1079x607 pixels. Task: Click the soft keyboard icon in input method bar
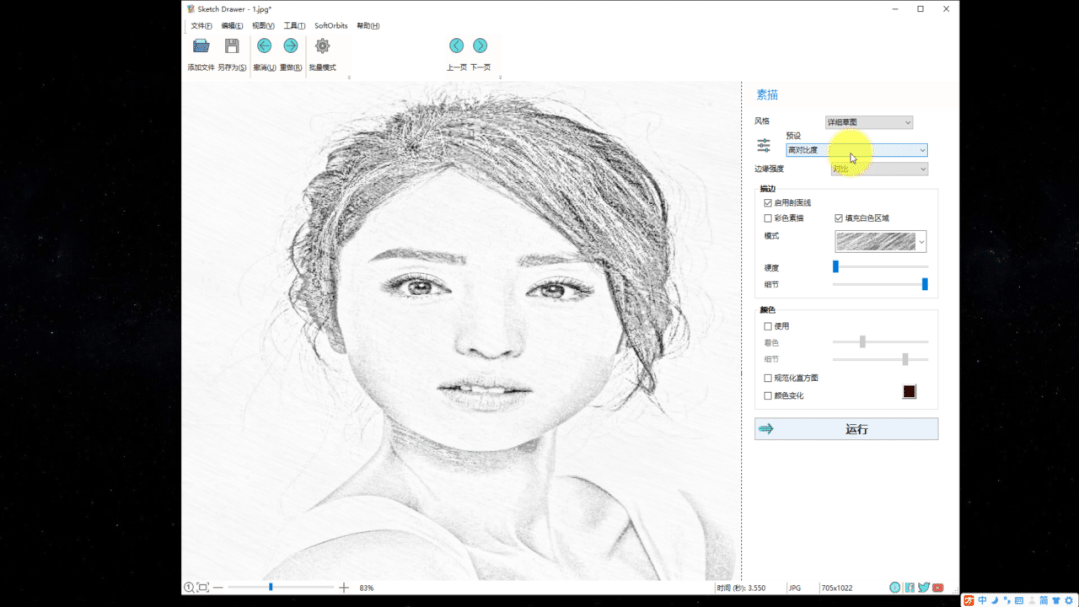click(x=1019, y=601)
